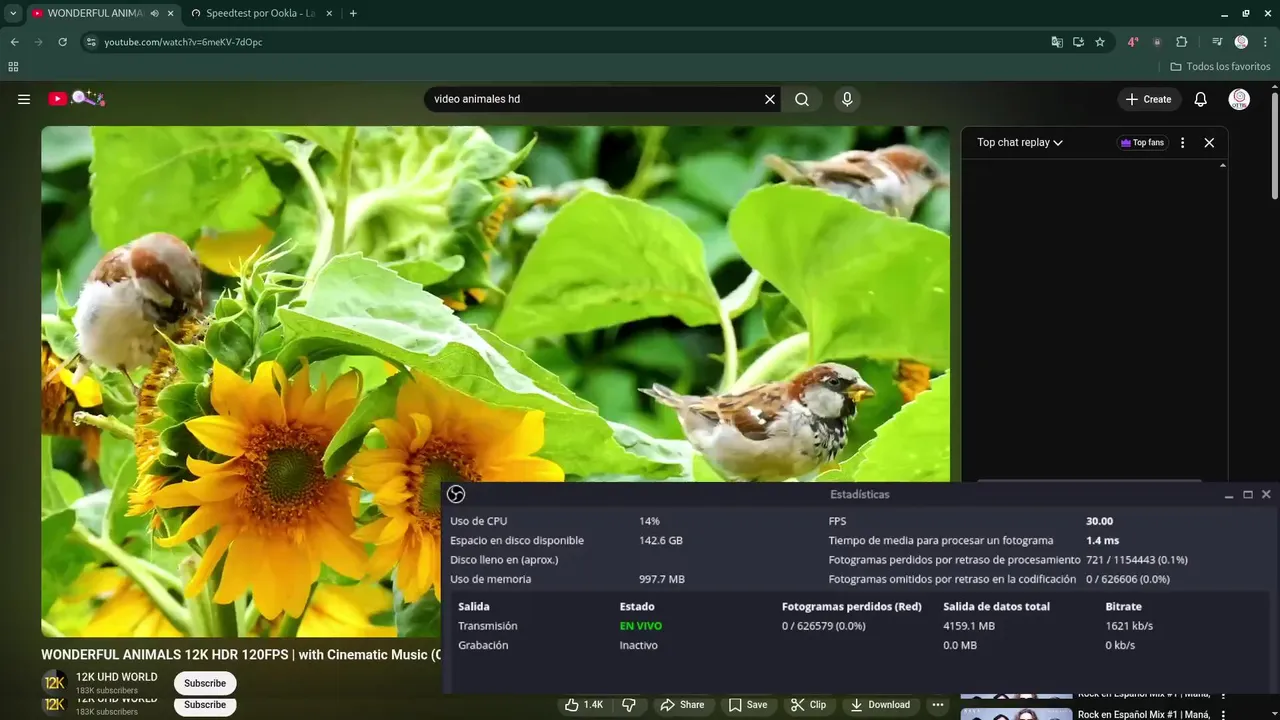Image resolution: width=1280 pixels, height=720 pixels.
Task: Open 12K UHD WORLD channel avatar
Action: pyautogui.click(x=54, y=683)
